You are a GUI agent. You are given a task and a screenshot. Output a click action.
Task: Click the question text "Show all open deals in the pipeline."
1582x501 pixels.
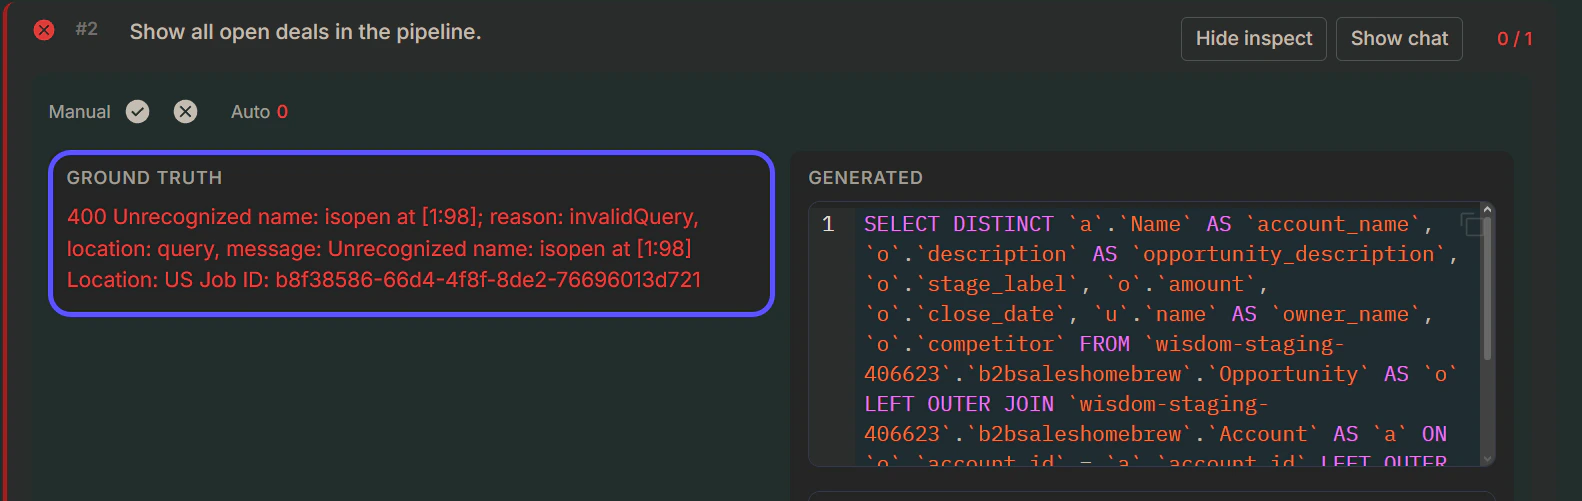[305, 32]
